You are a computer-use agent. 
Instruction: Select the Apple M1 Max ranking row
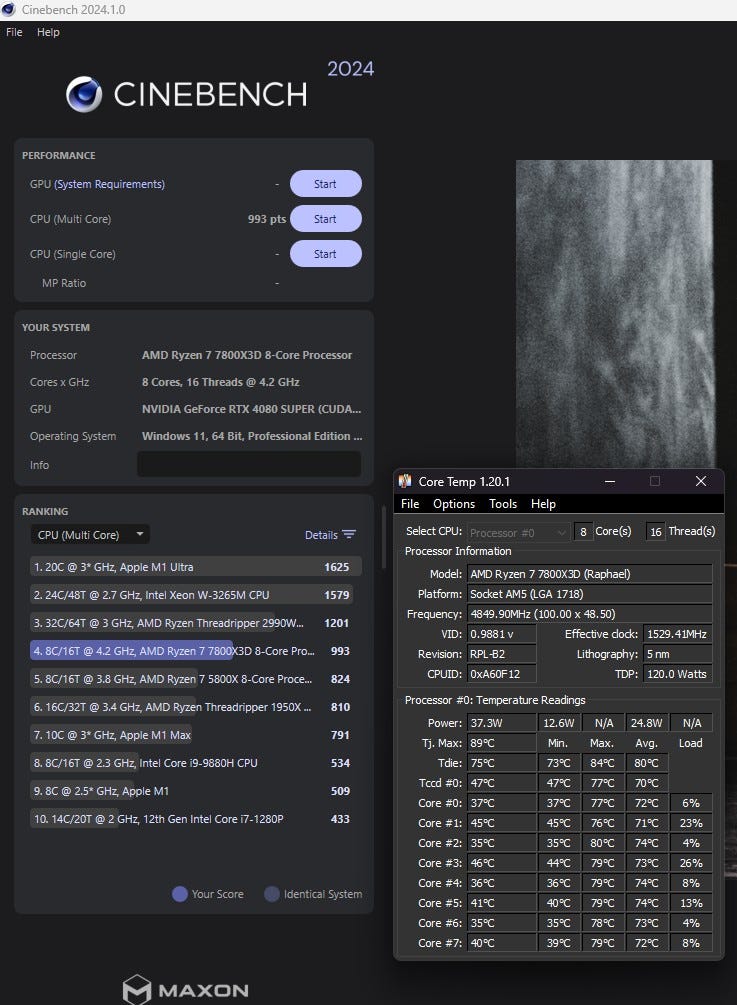pos(195,735)
